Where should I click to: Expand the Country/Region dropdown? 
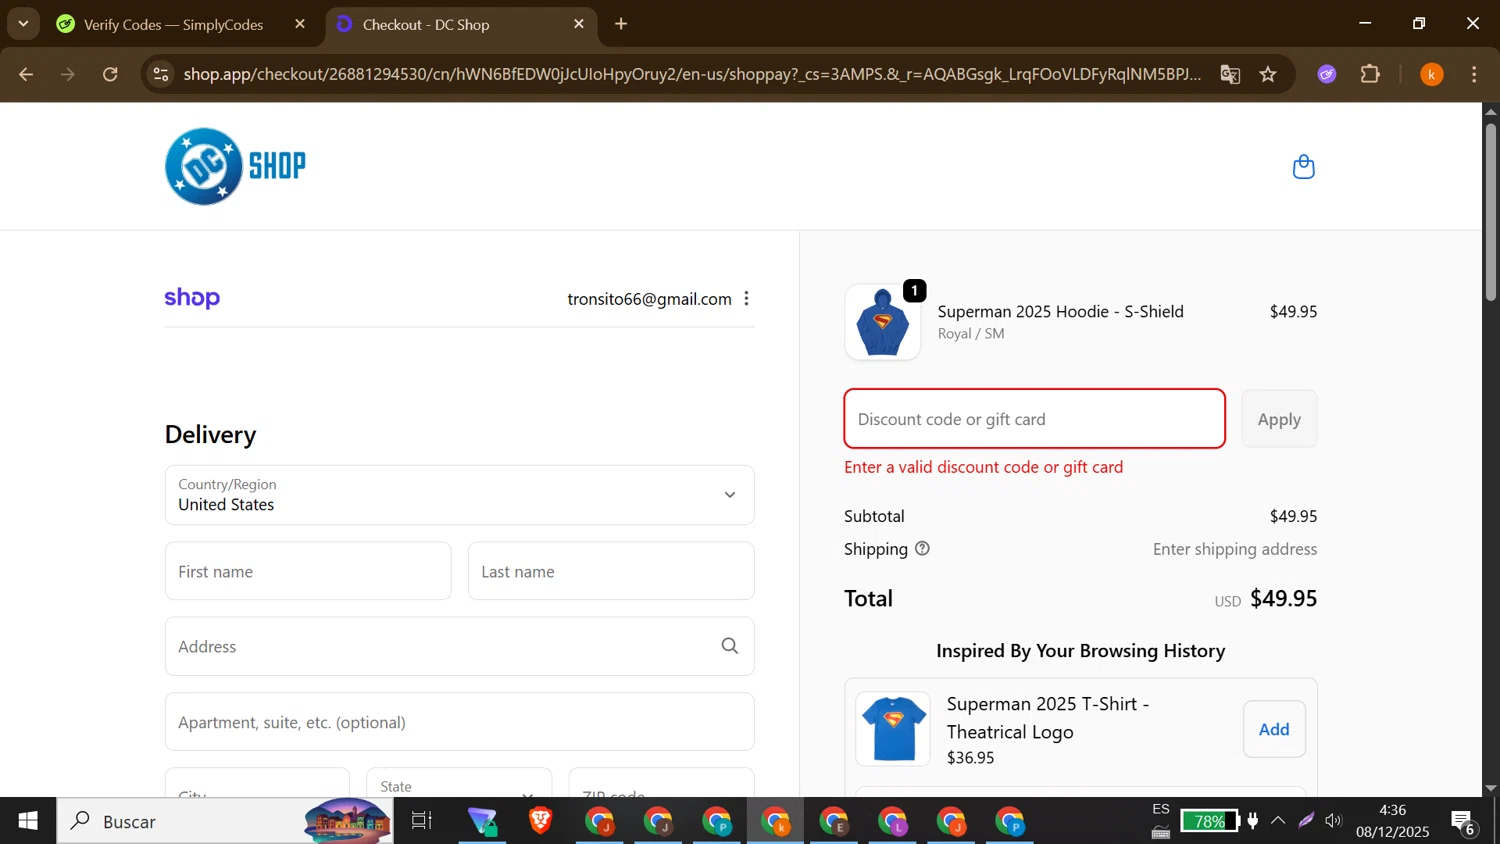tap(459, 495)
